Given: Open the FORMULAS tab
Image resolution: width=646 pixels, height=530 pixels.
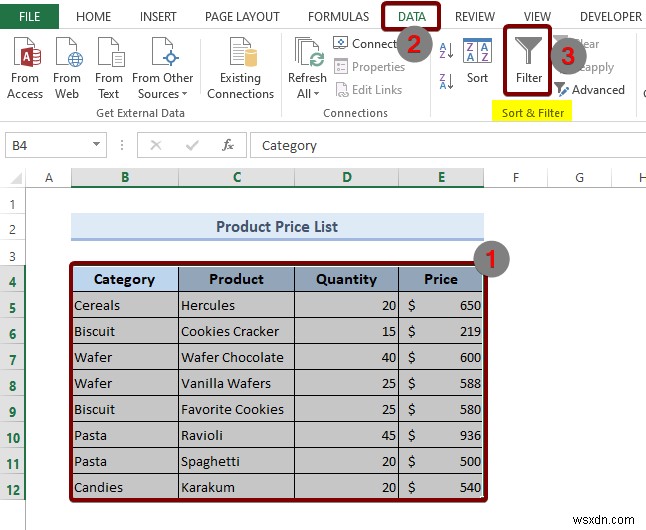Looking at the screenshot, I should 339,17.
